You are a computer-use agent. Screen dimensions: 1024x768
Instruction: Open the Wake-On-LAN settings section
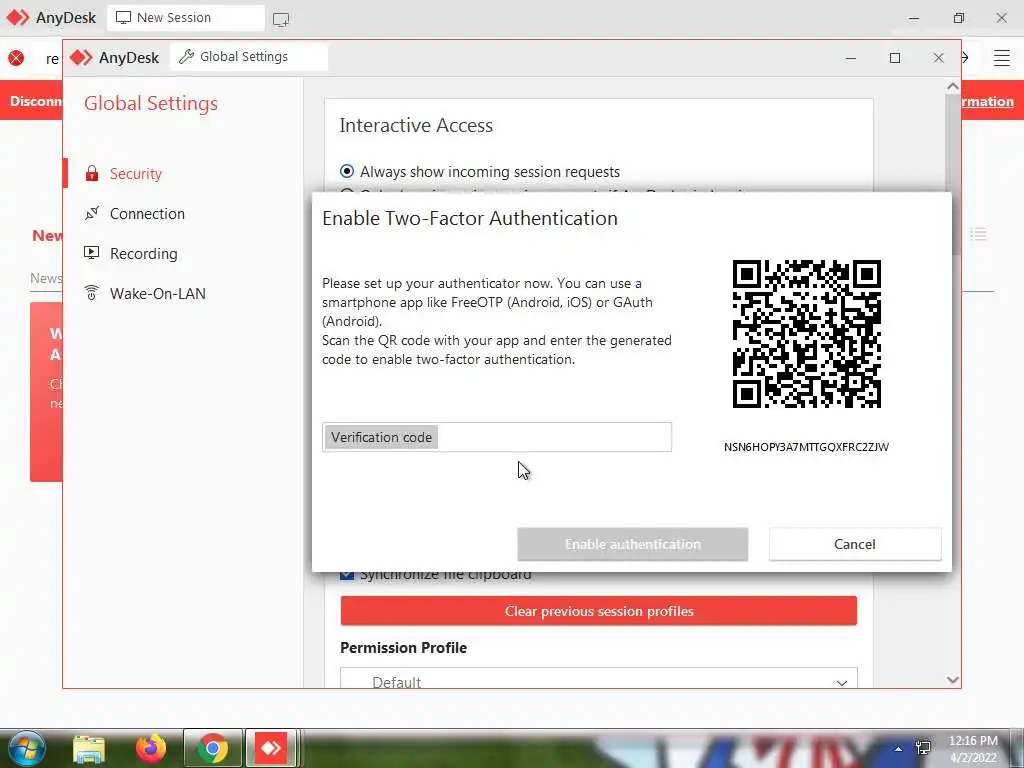[157, 293]
